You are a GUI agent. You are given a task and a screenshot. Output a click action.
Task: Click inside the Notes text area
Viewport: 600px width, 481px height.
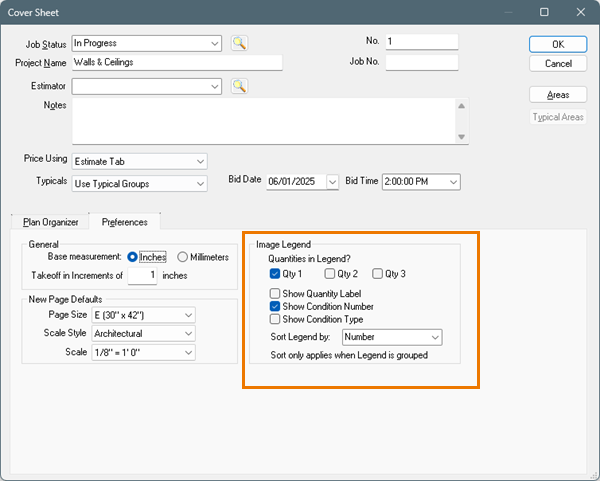coord(263,121)
